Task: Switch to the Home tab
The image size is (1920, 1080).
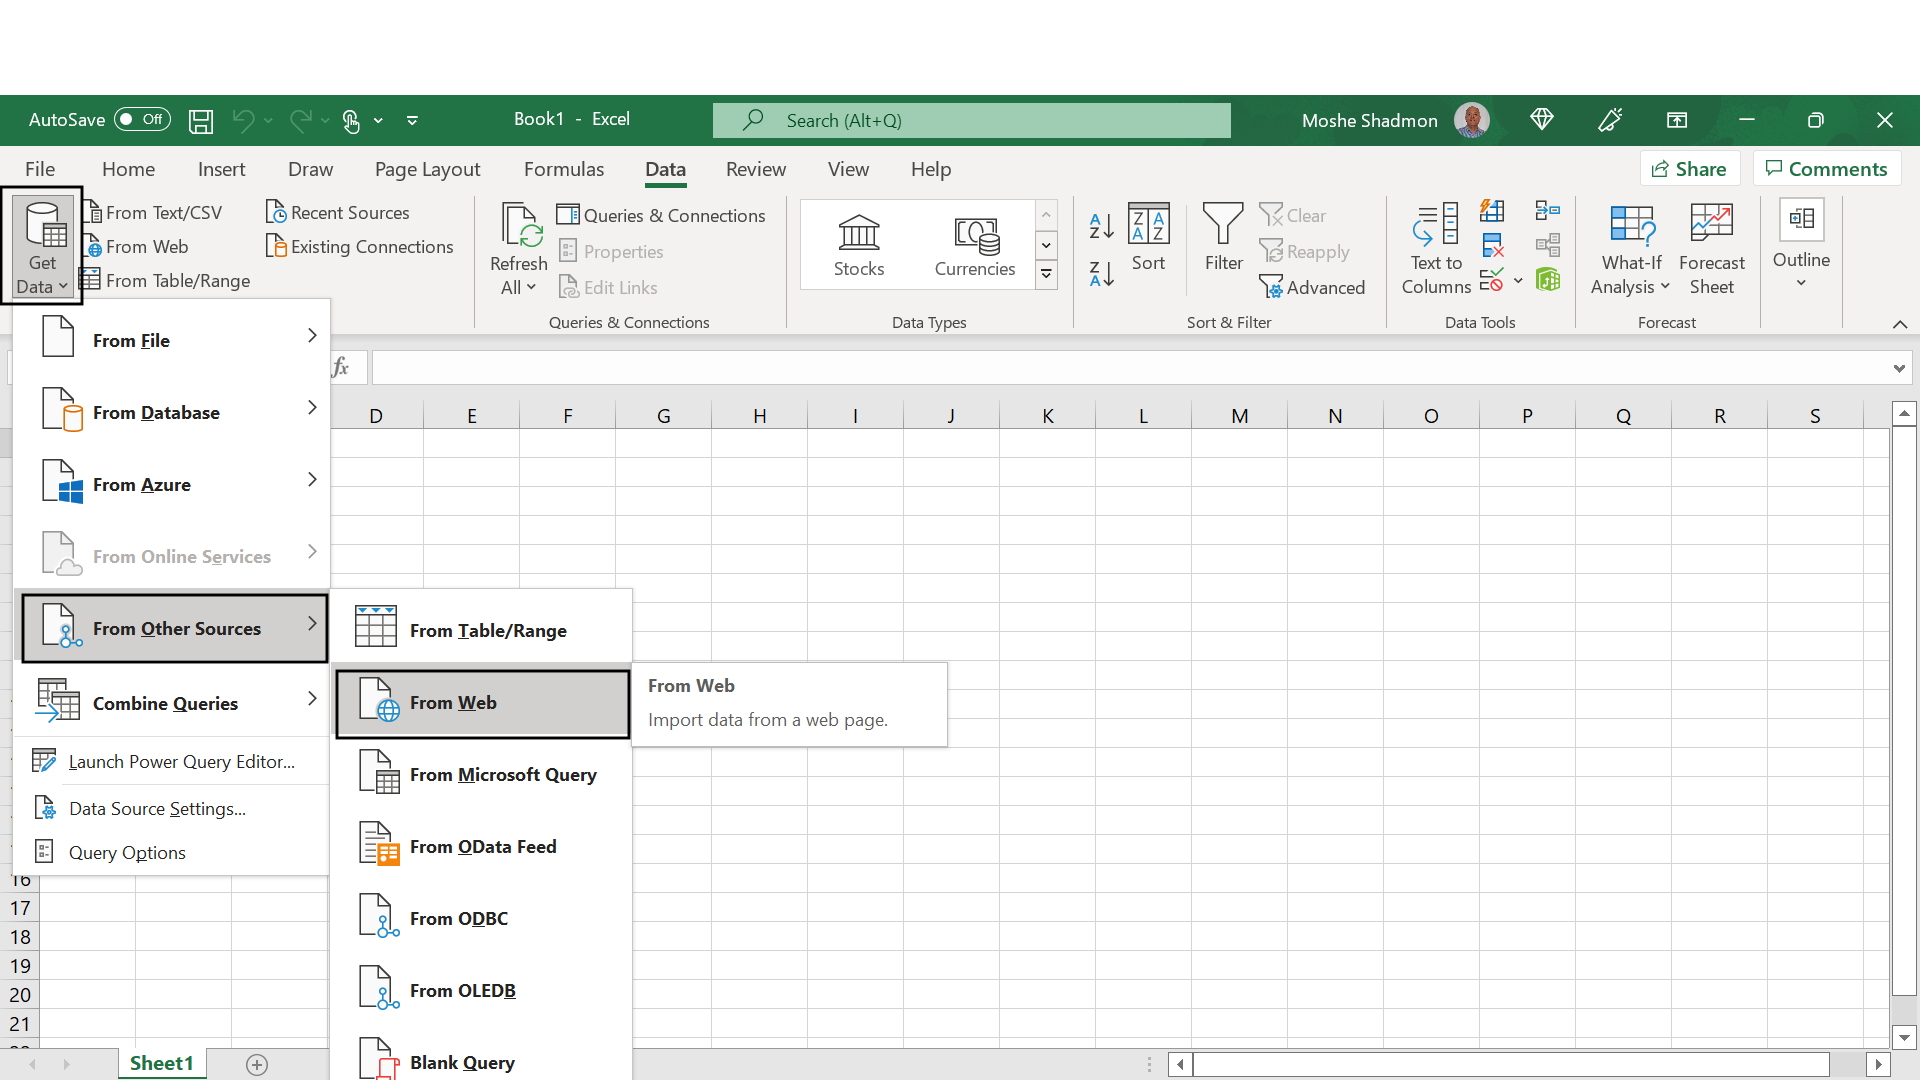Action: (x=128, y=169)
